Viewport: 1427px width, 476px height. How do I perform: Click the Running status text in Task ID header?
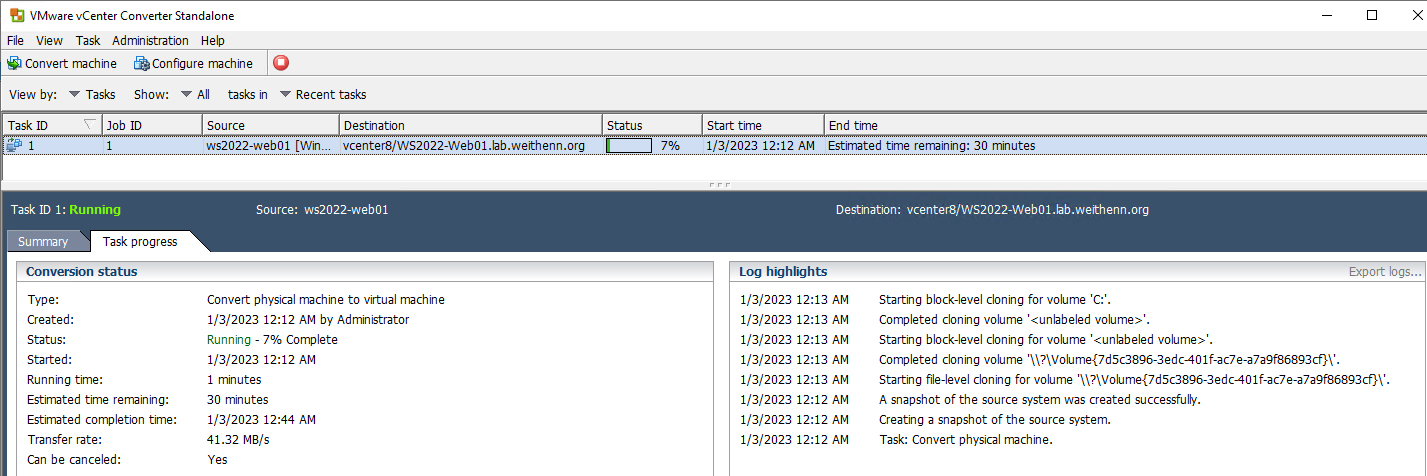pos(95,210)
